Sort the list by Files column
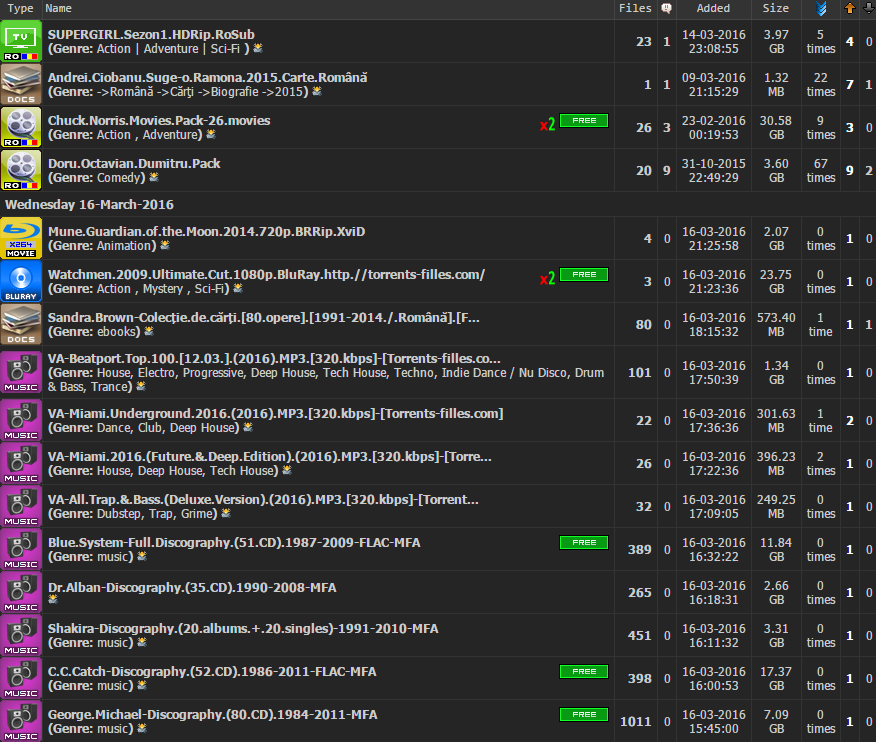This screenshot has height=742, width=876. click(635, 8)
